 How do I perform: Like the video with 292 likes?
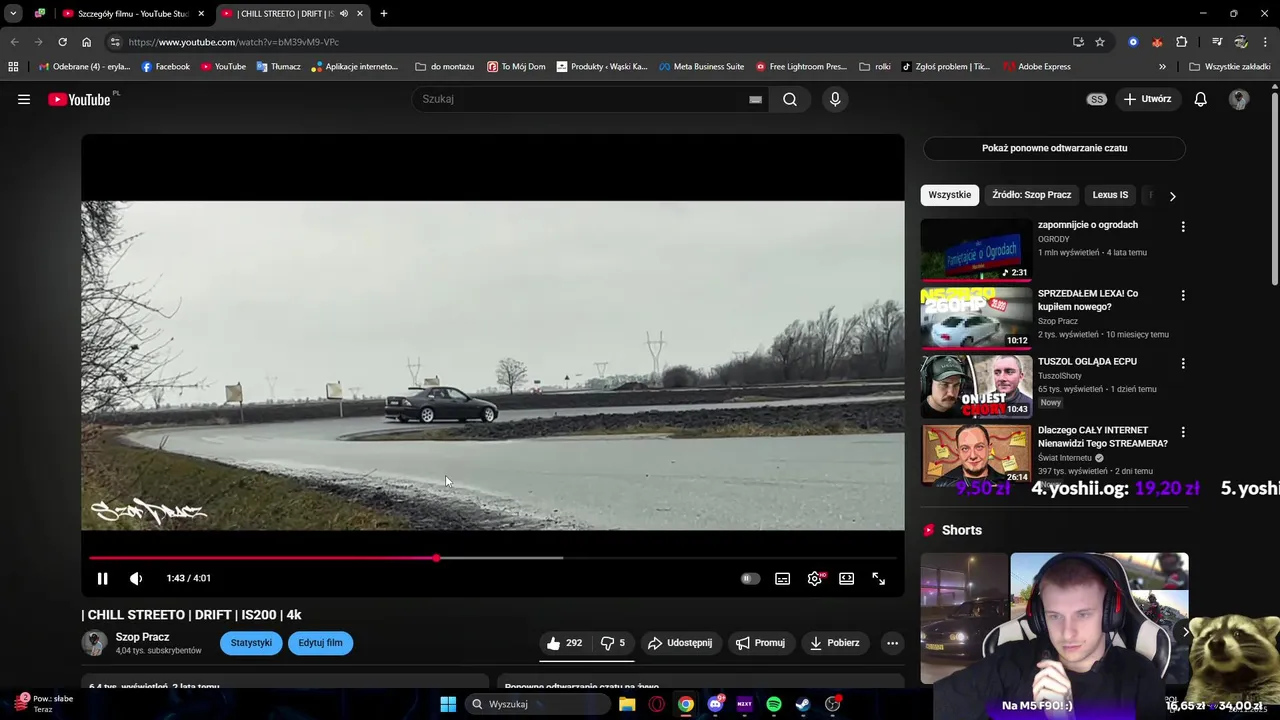564,643
